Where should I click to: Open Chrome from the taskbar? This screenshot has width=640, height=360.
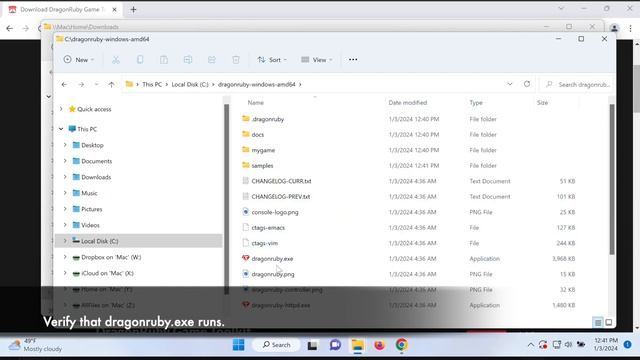pos(402,345)
